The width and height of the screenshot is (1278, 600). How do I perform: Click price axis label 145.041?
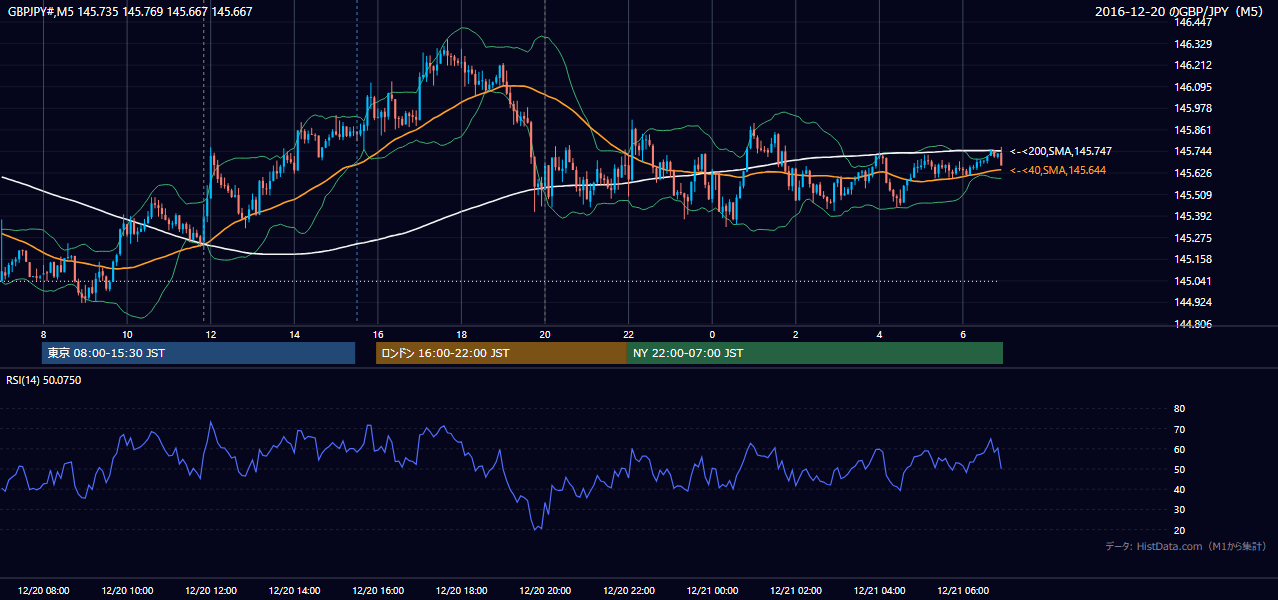point(1193,281)
